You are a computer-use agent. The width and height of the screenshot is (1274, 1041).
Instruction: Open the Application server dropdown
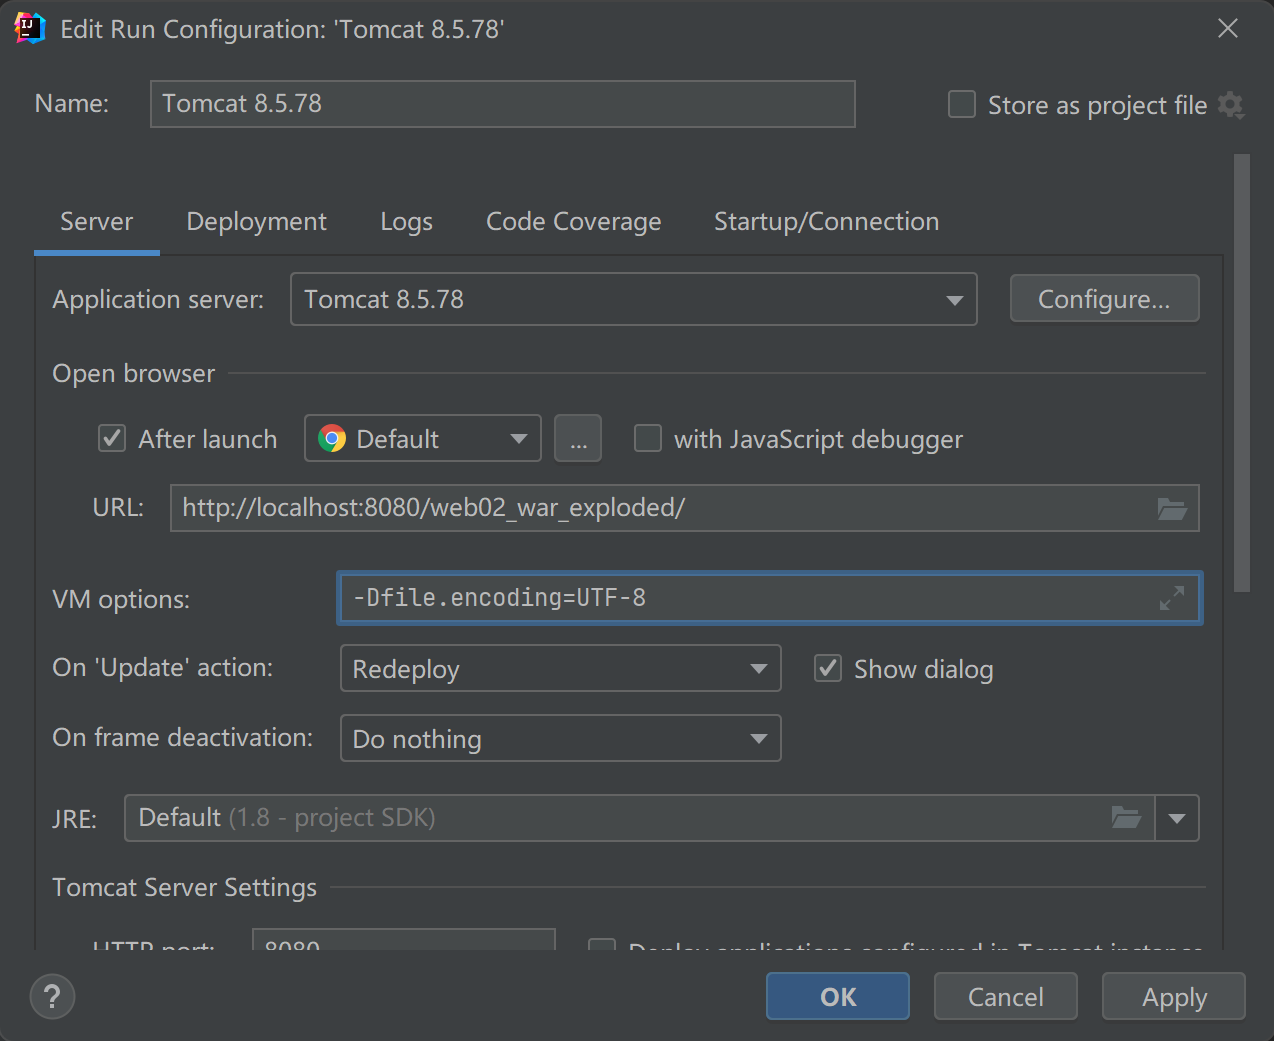(x=634, y=299)
